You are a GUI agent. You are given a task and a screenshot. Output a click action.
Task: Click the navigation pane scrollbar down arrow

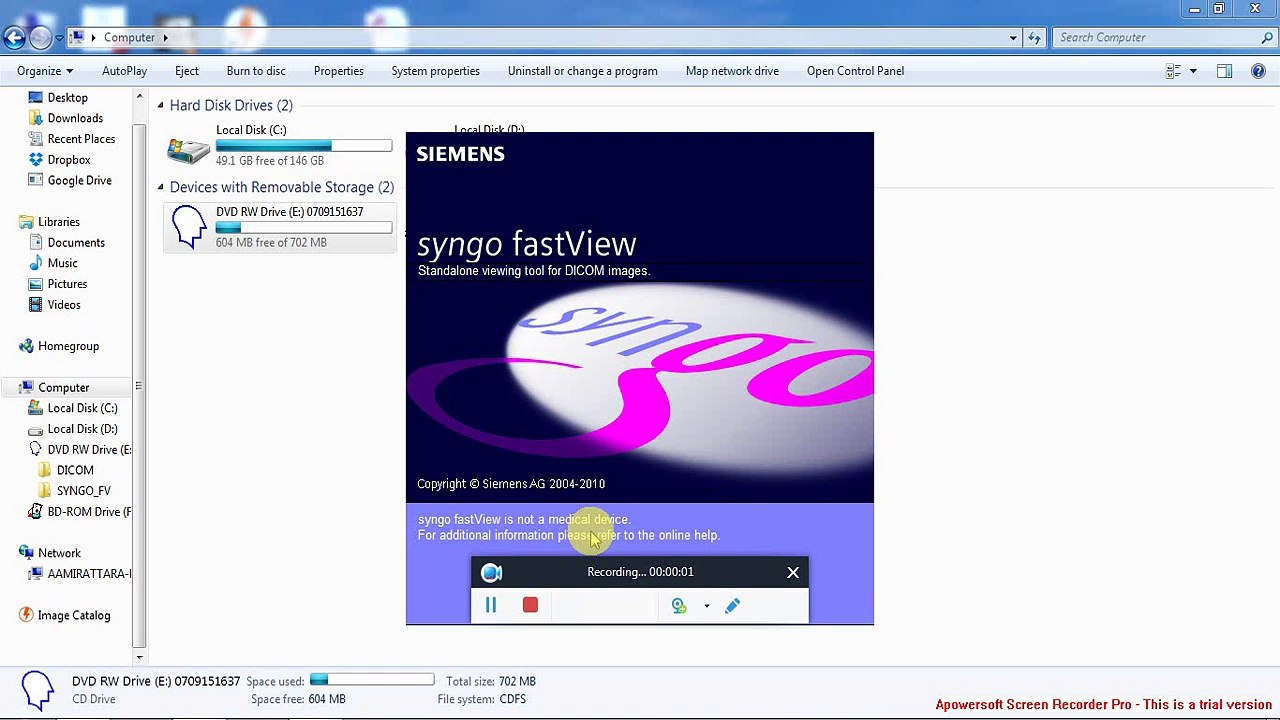pos(139,657)
